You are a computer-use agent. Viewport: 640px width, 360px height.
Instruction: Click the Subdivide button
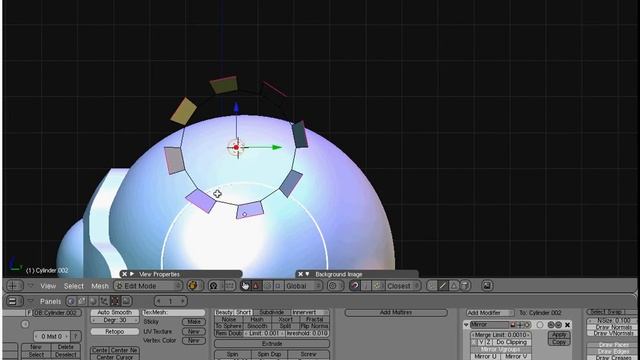click(x=272, y=312)
